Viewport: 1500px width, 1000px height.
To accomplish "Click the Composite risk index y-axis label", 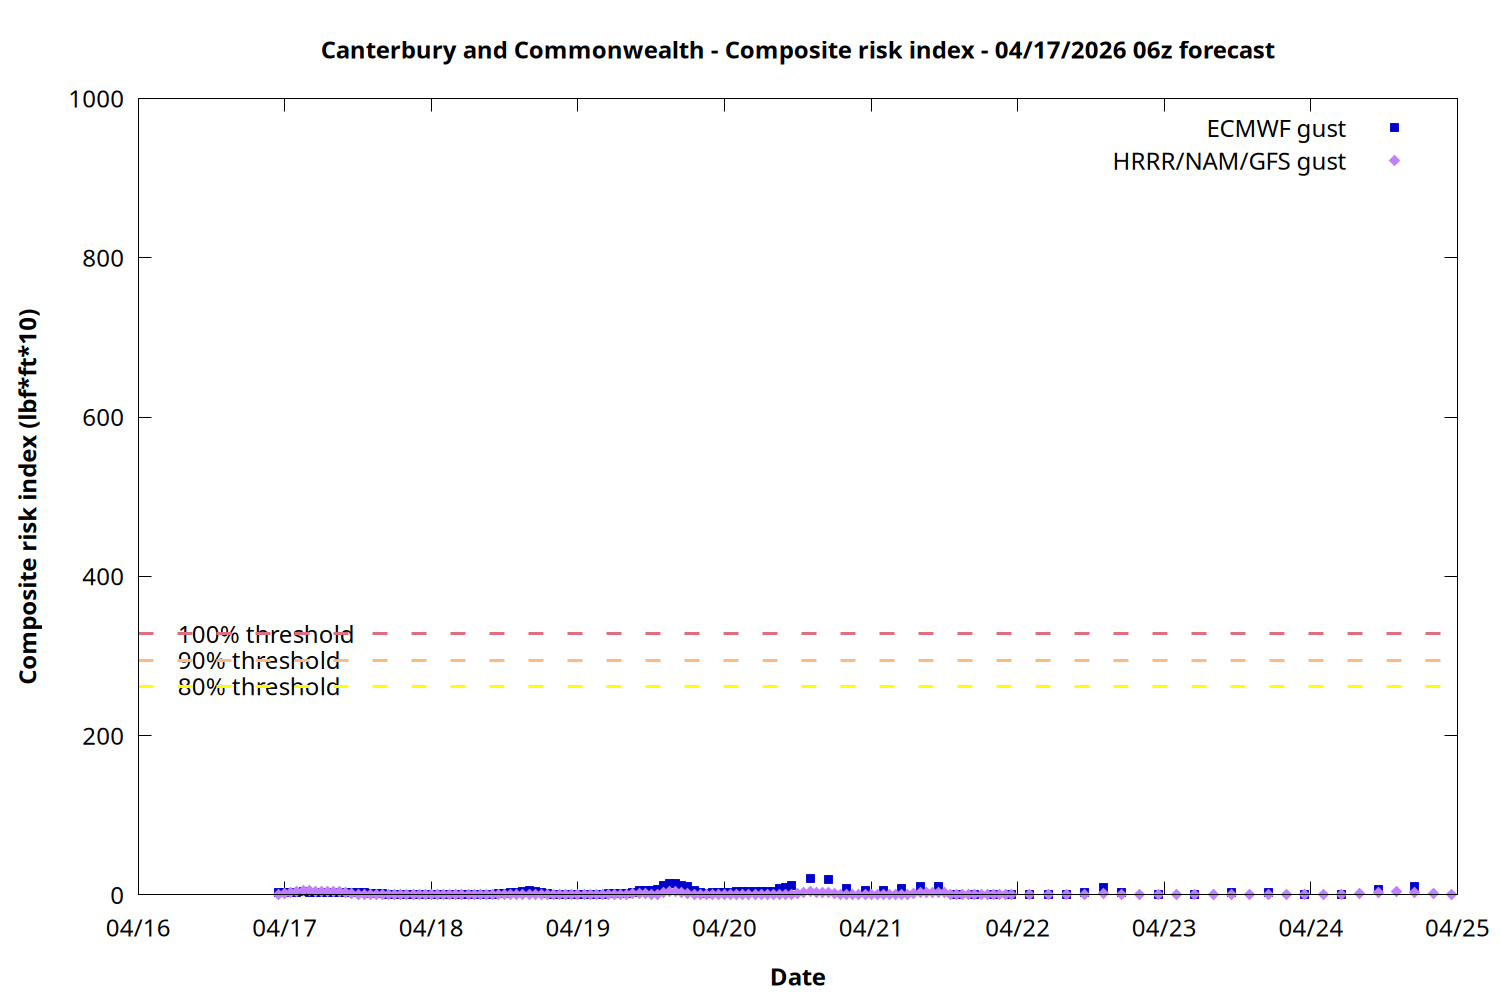I will pyautogui.click(x=28, y=496).
